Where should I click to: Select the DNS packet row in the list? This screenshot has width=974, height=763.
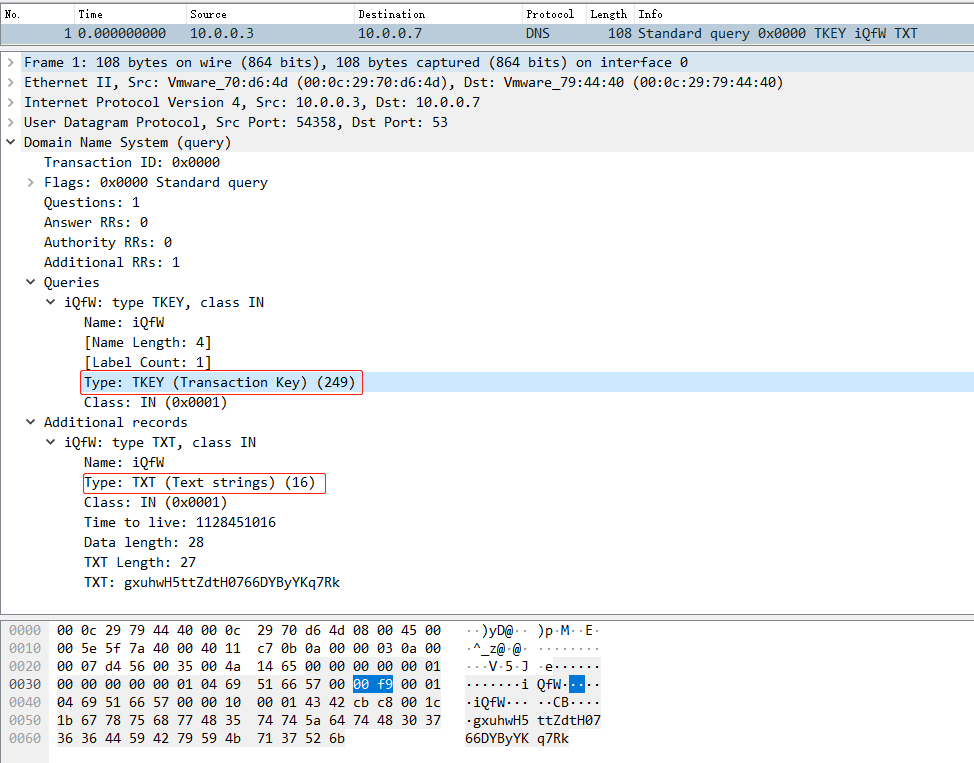(400, 33)
